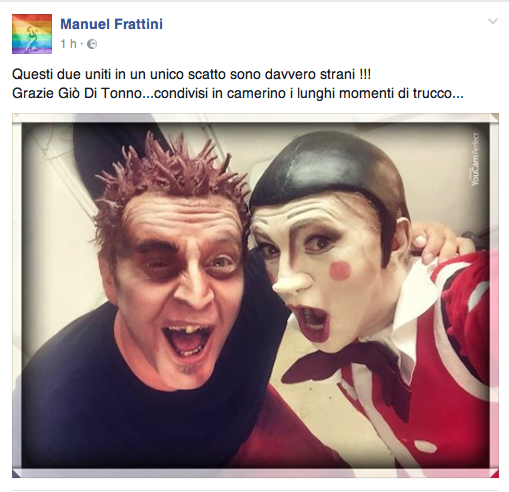Open the Manuel Frattini profile name link
509x492 pixels.
[111, 24]
